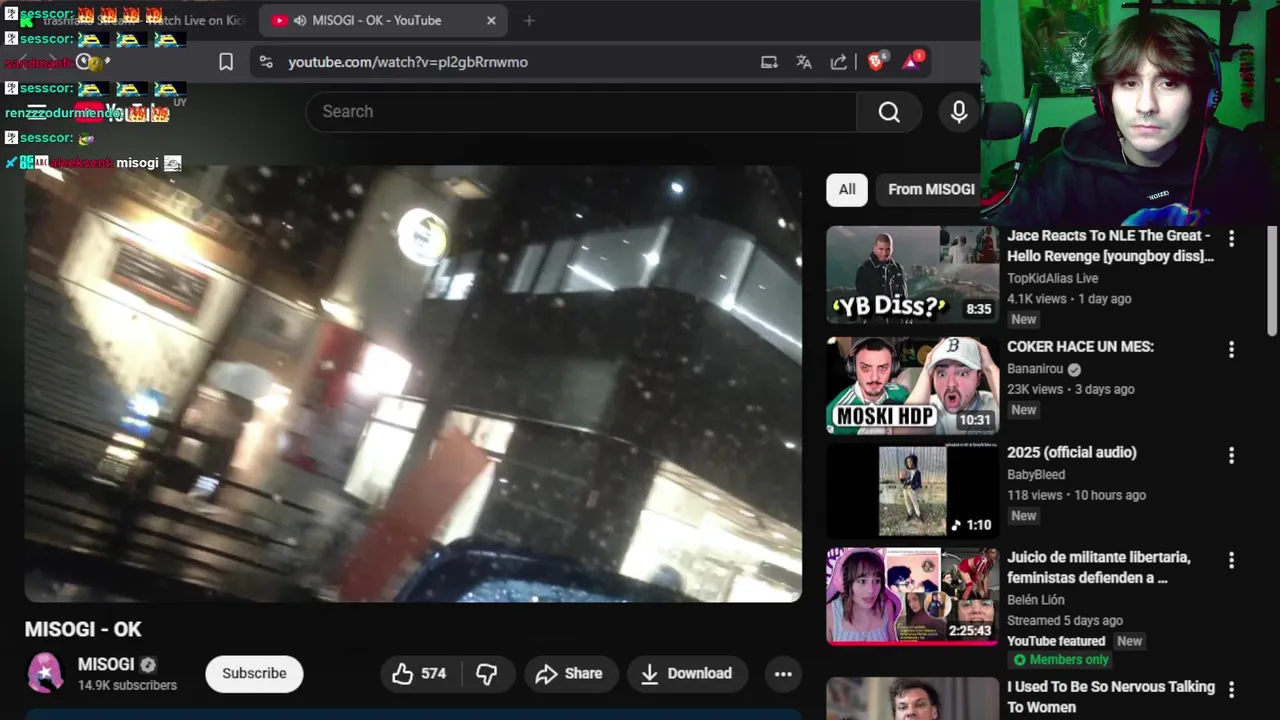This screenshot has height=720, width=1280.
Task: Open the MISOGI channel name link
Action: 106,664
